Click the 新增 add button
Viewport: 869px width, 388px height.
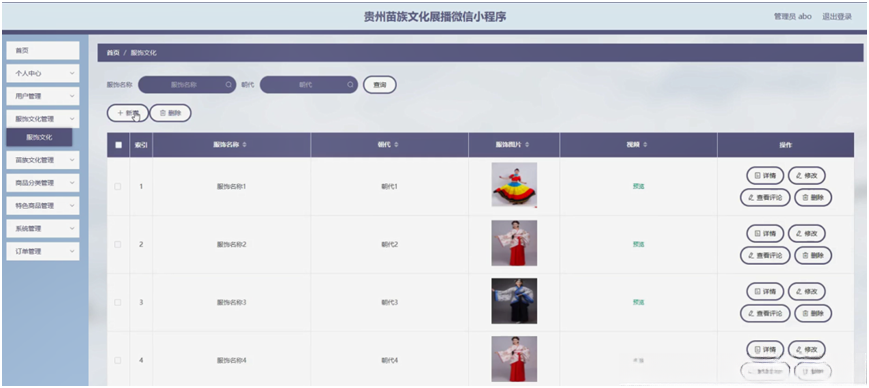pyautogui.click(x=127, y=113)
